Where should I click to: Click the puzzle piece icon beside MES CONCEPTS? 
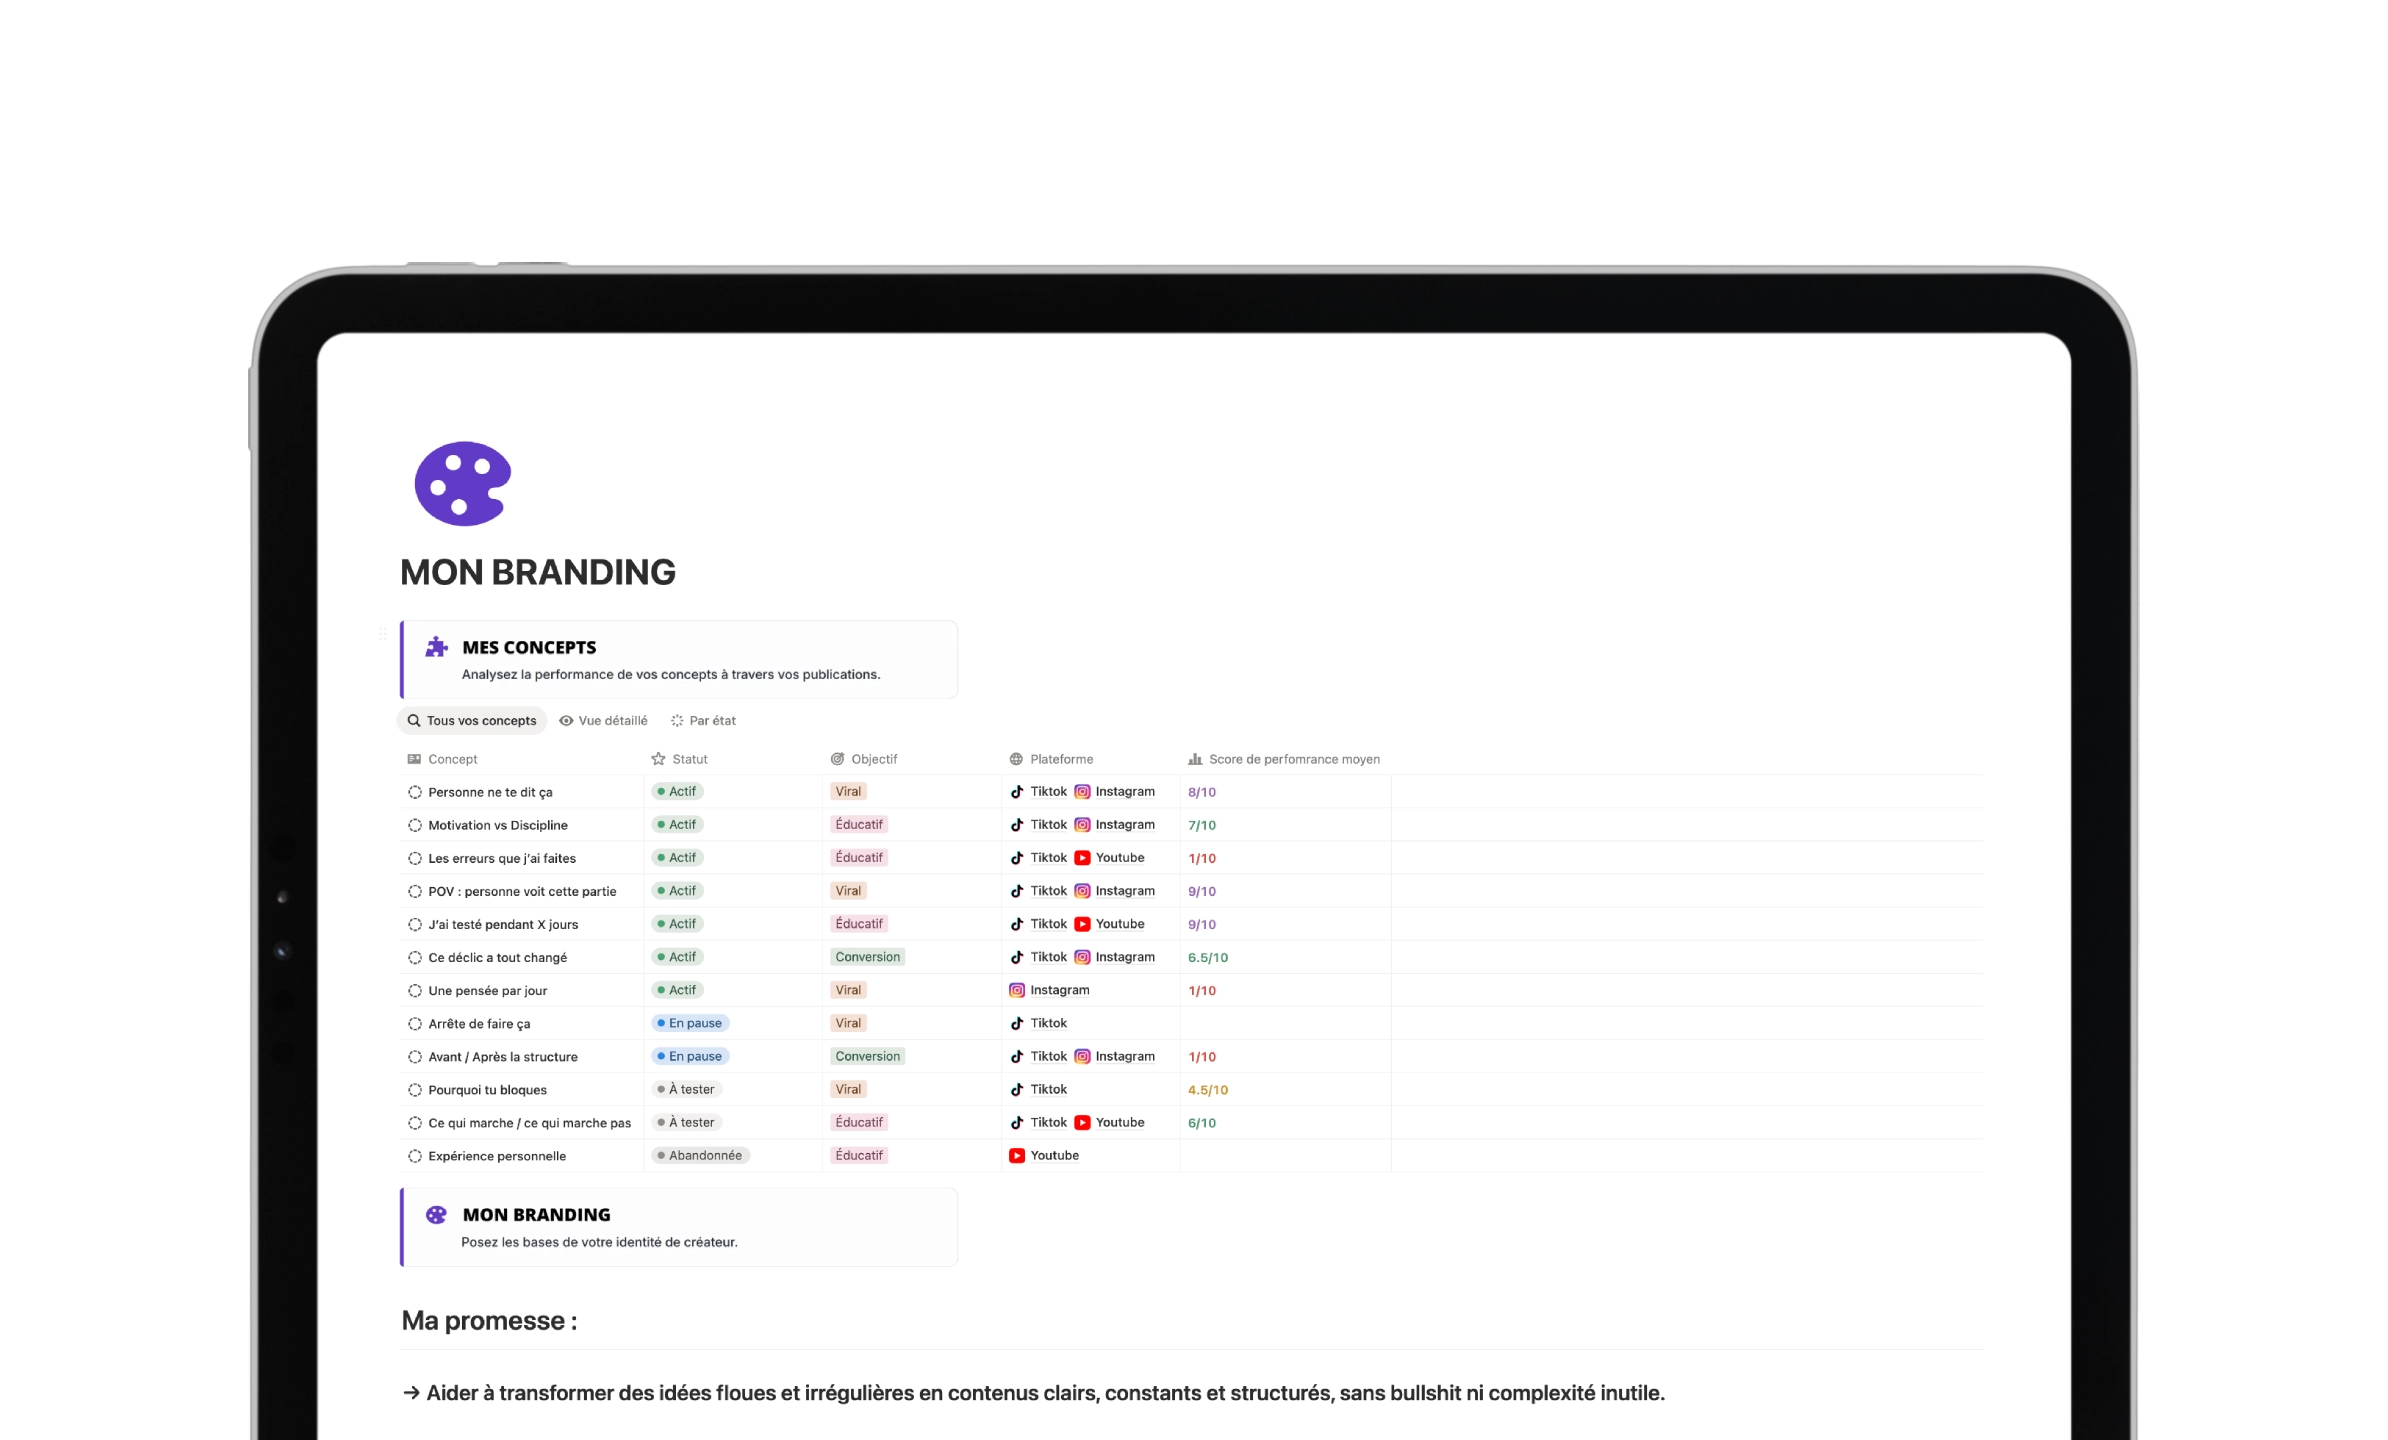click(x=436, y=646)
